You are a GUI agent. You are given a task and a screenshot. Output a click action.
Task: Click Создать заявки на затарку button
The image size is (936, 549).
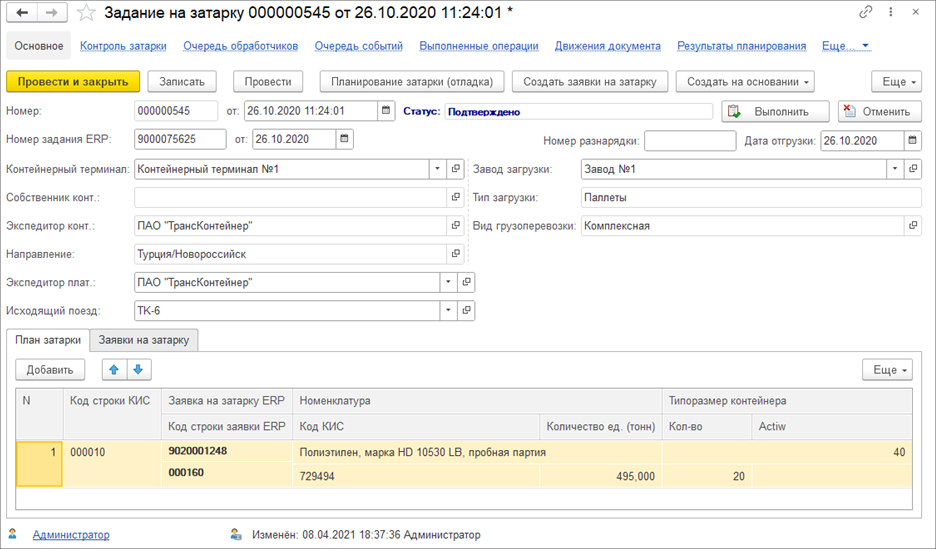click(x=590, y=82)
